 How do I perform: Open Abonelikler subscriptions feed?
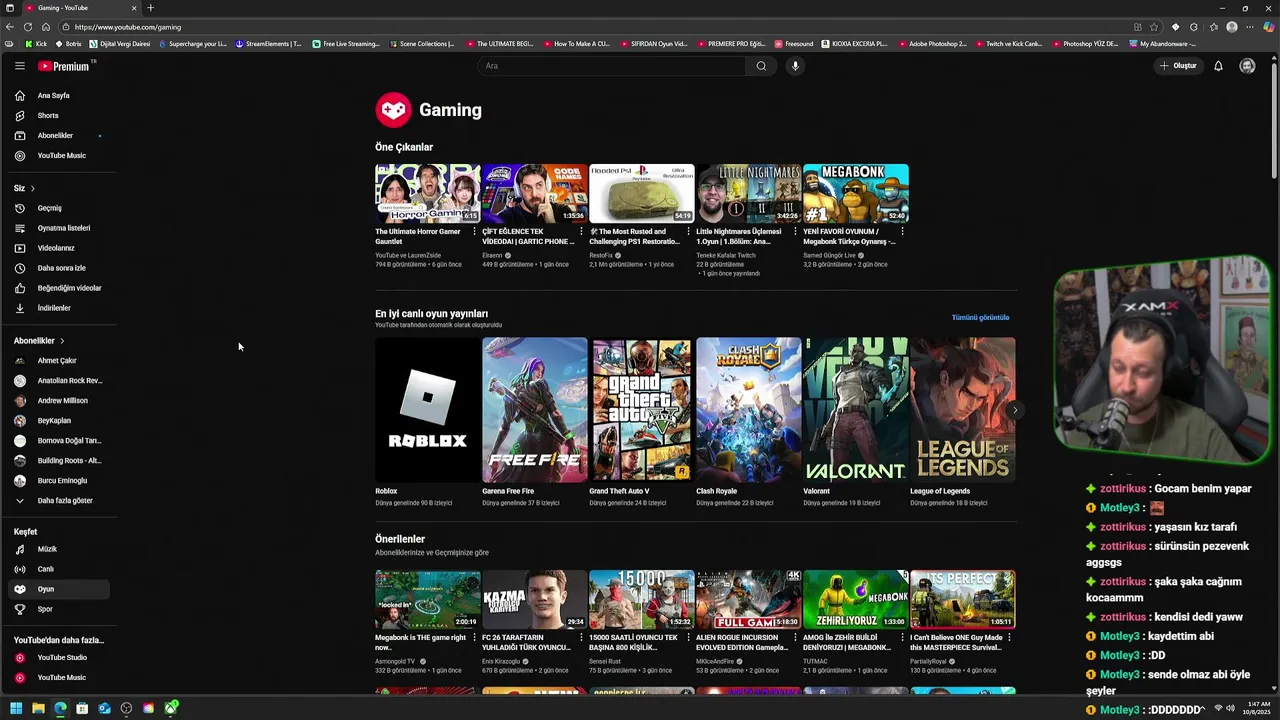click(x=58, y=136)
